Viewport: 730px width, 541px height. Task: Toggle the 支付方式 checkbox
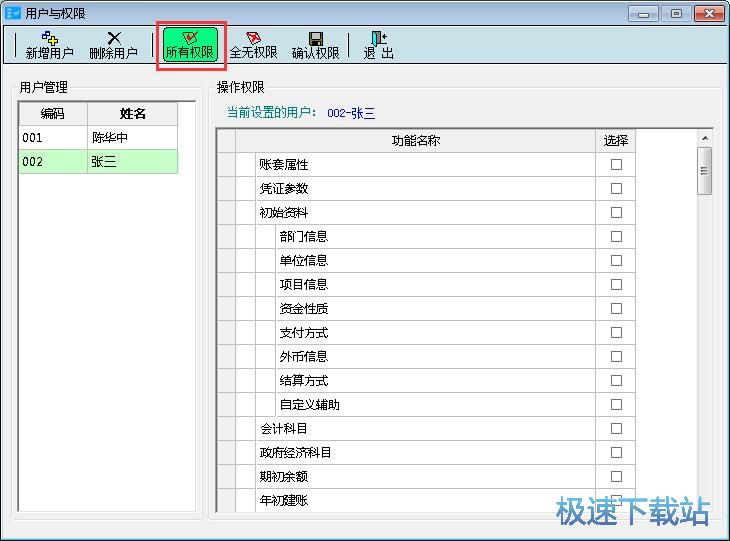click(x=616, y=332)
